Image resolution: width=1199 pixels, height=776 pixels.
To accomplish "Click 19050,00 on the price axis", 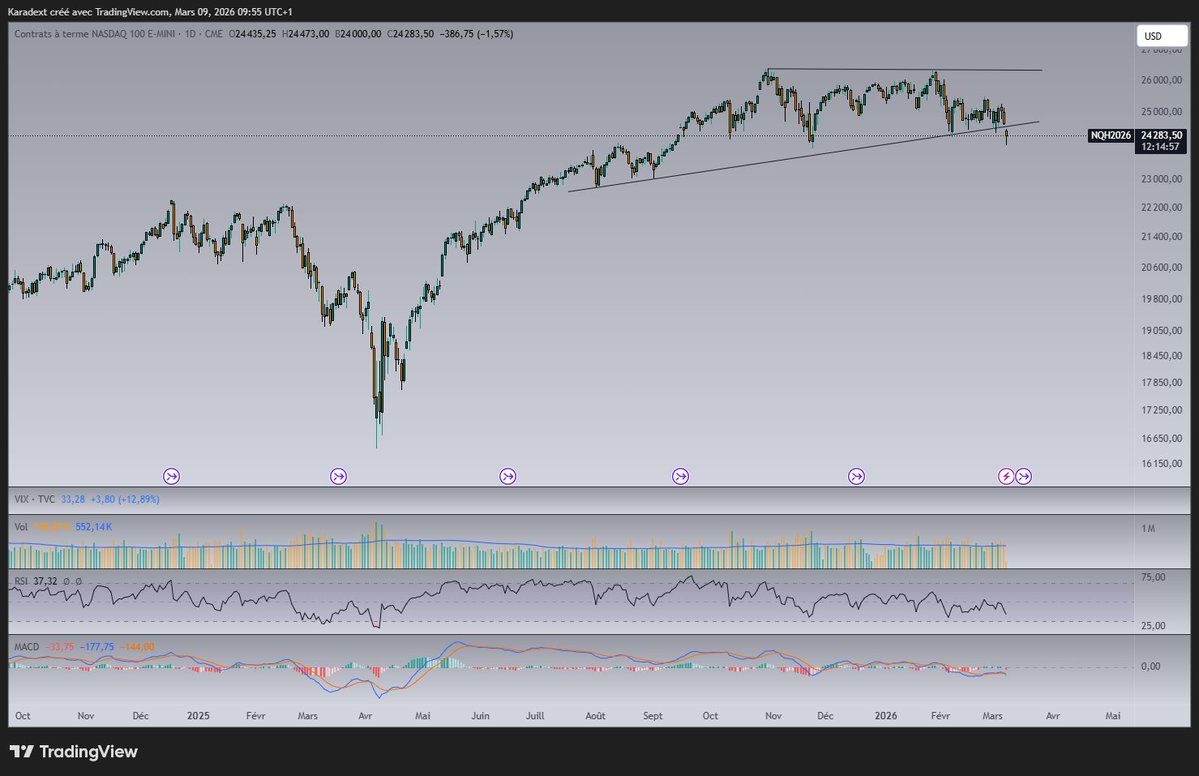I will click(1162, 331).
